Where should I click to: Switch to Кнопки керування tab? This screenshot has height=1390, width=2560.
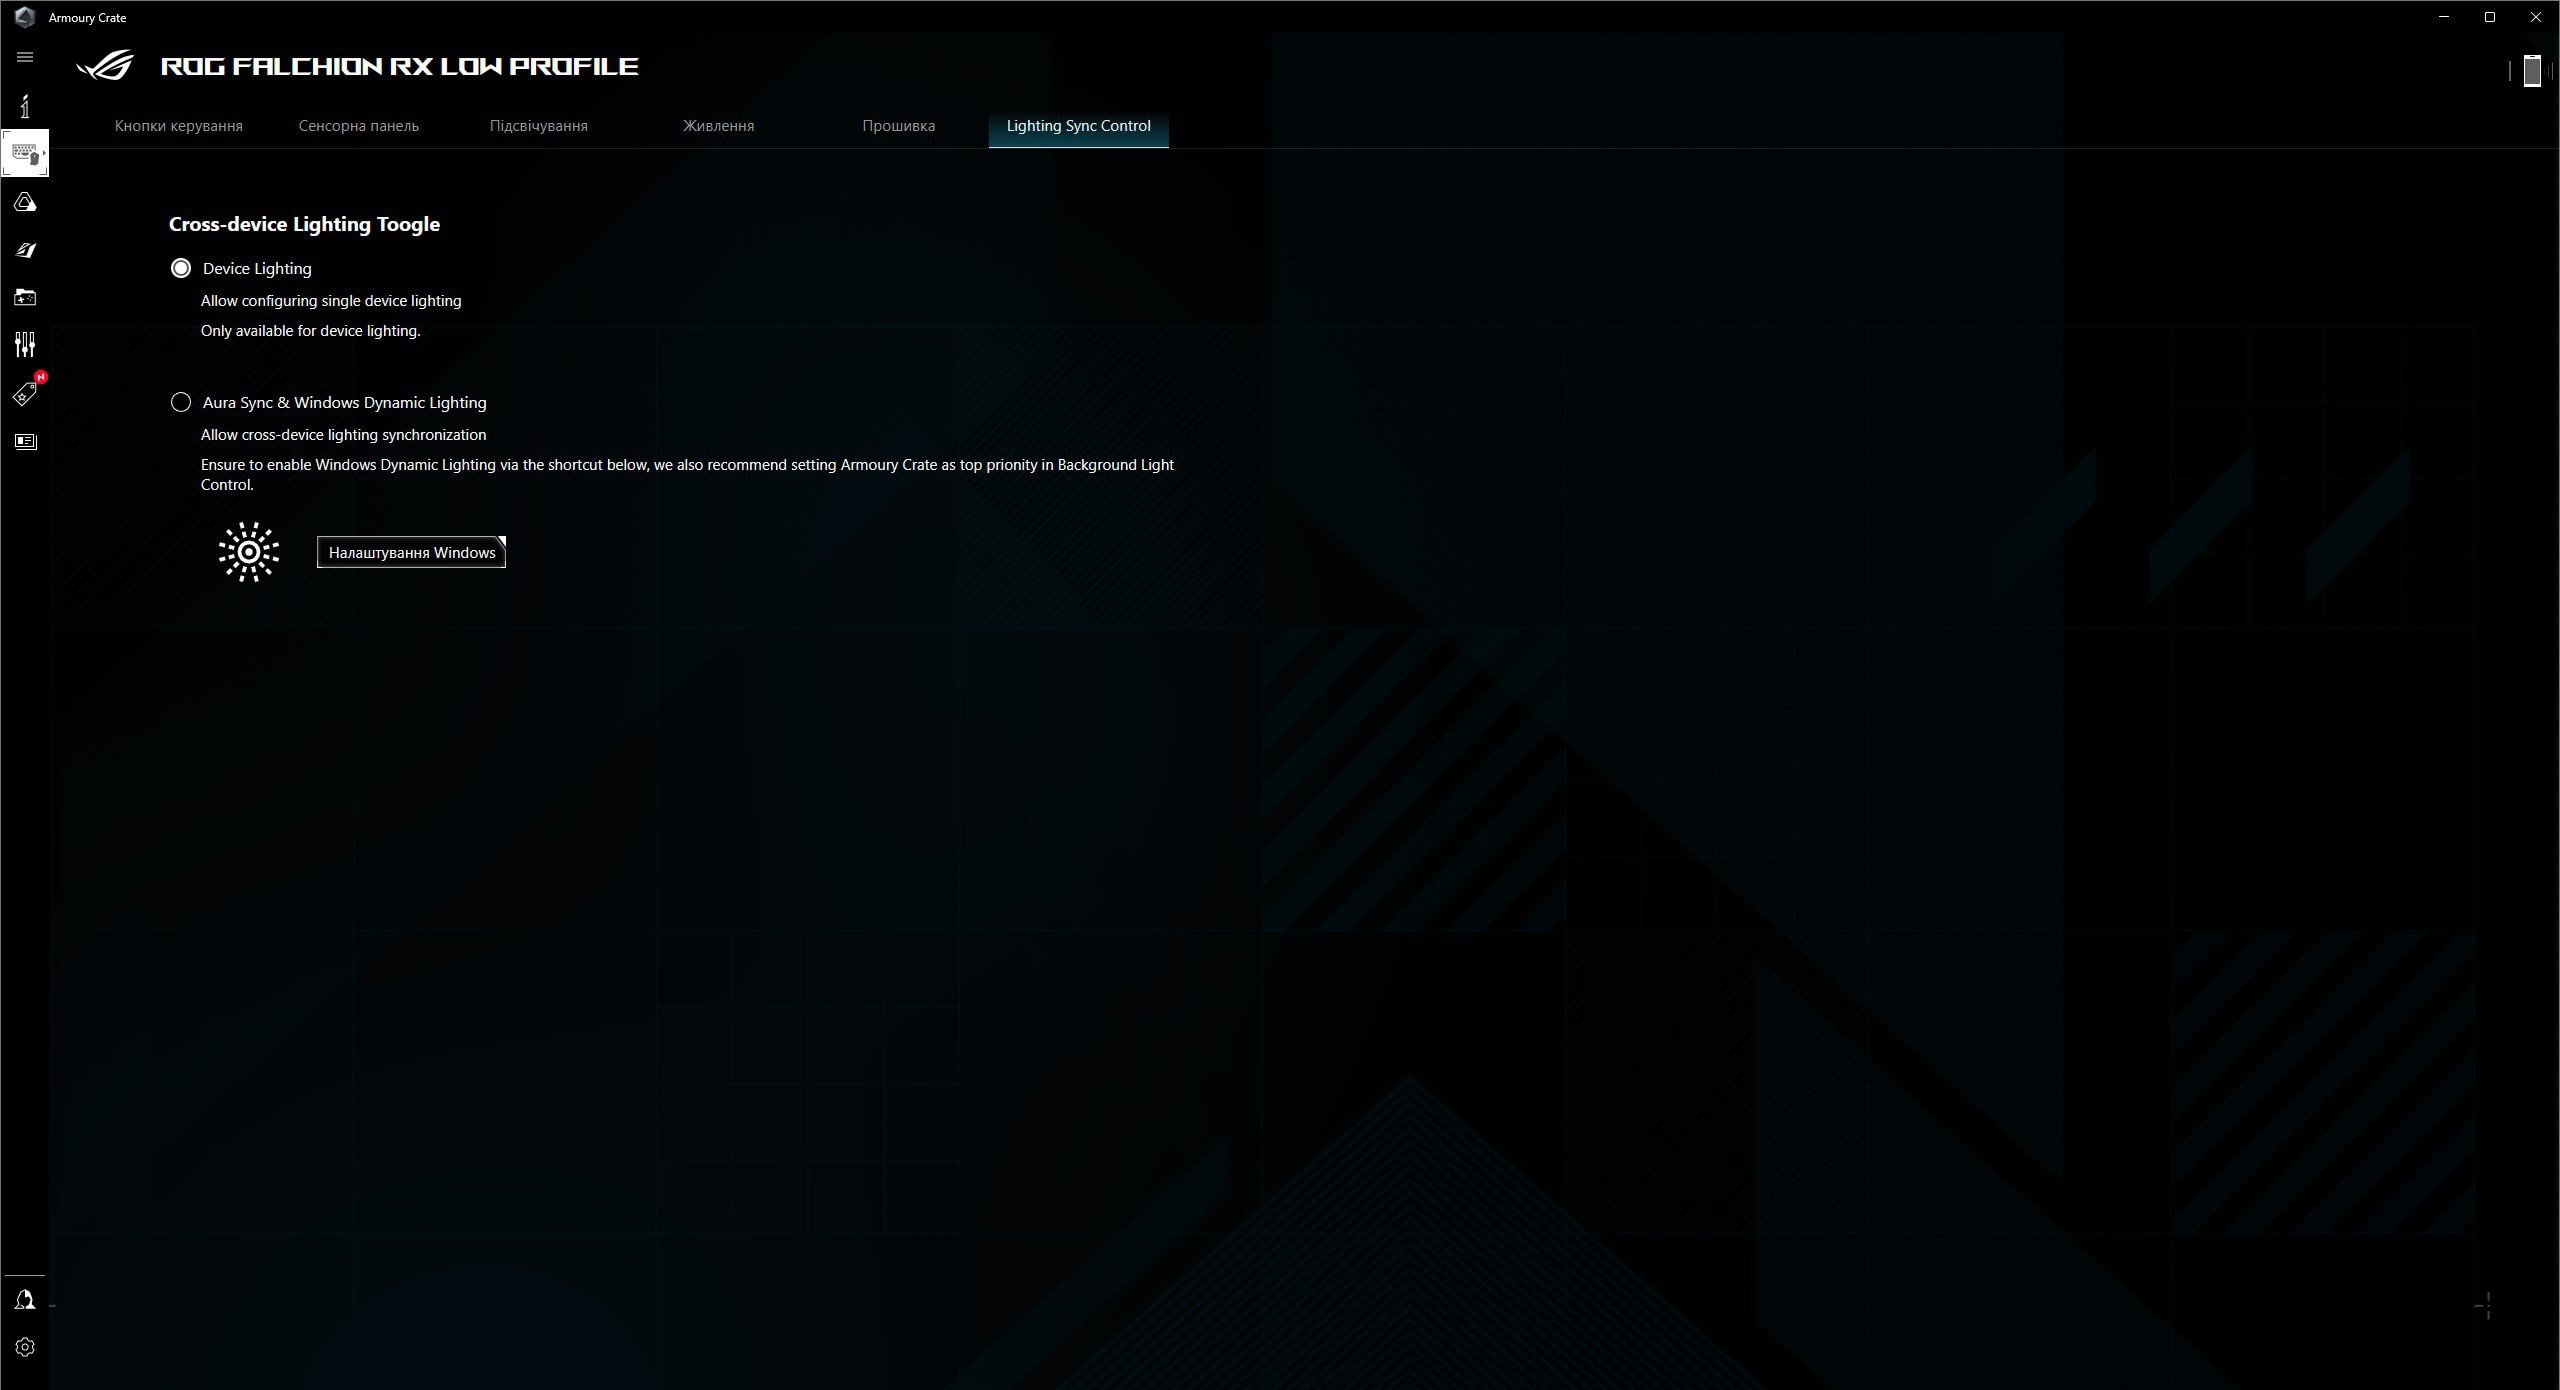point(180,125)
